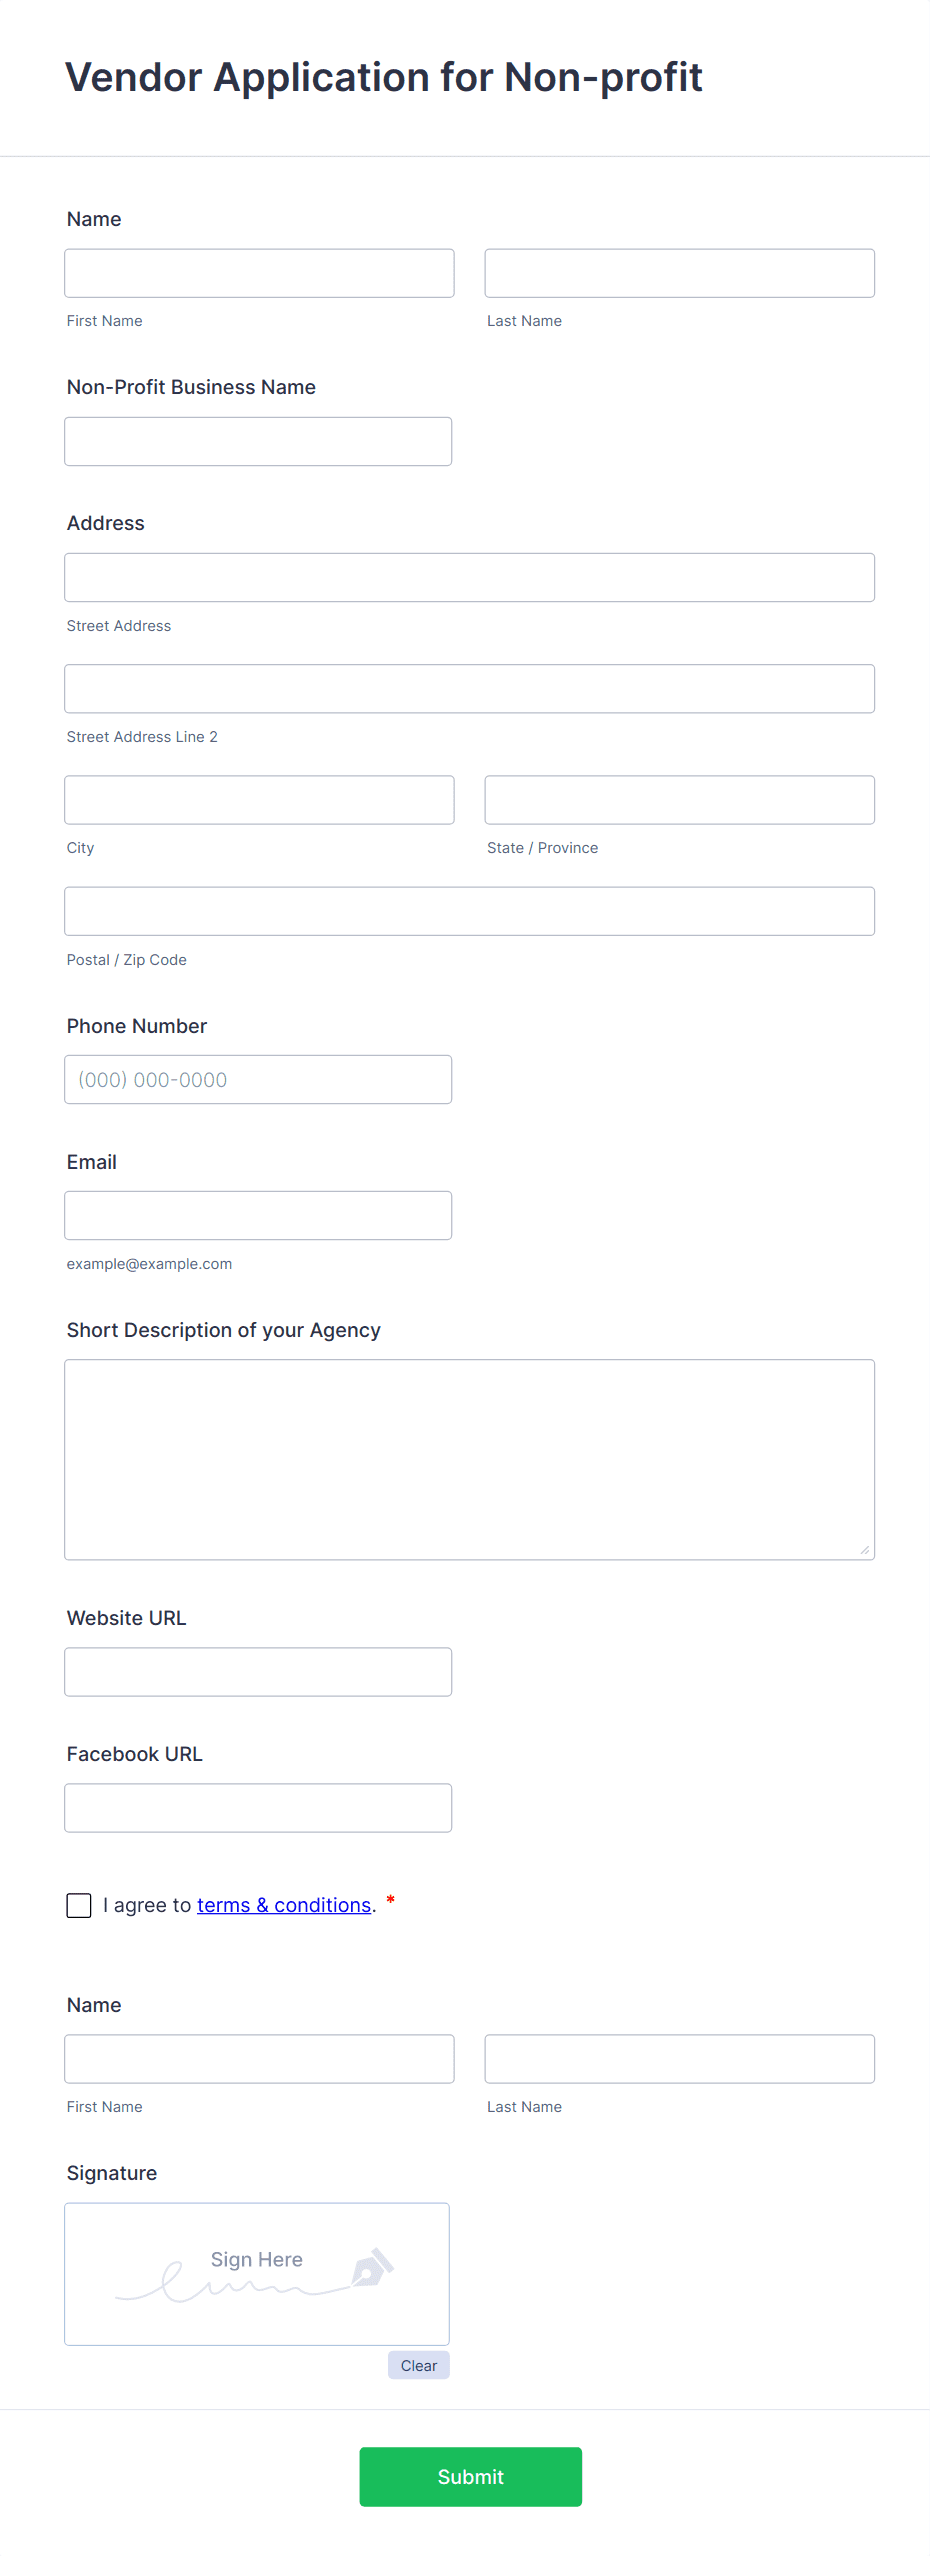Viewport: 930px width, 2556px height.
Task: Select the City input field
Action: [258, 799]
